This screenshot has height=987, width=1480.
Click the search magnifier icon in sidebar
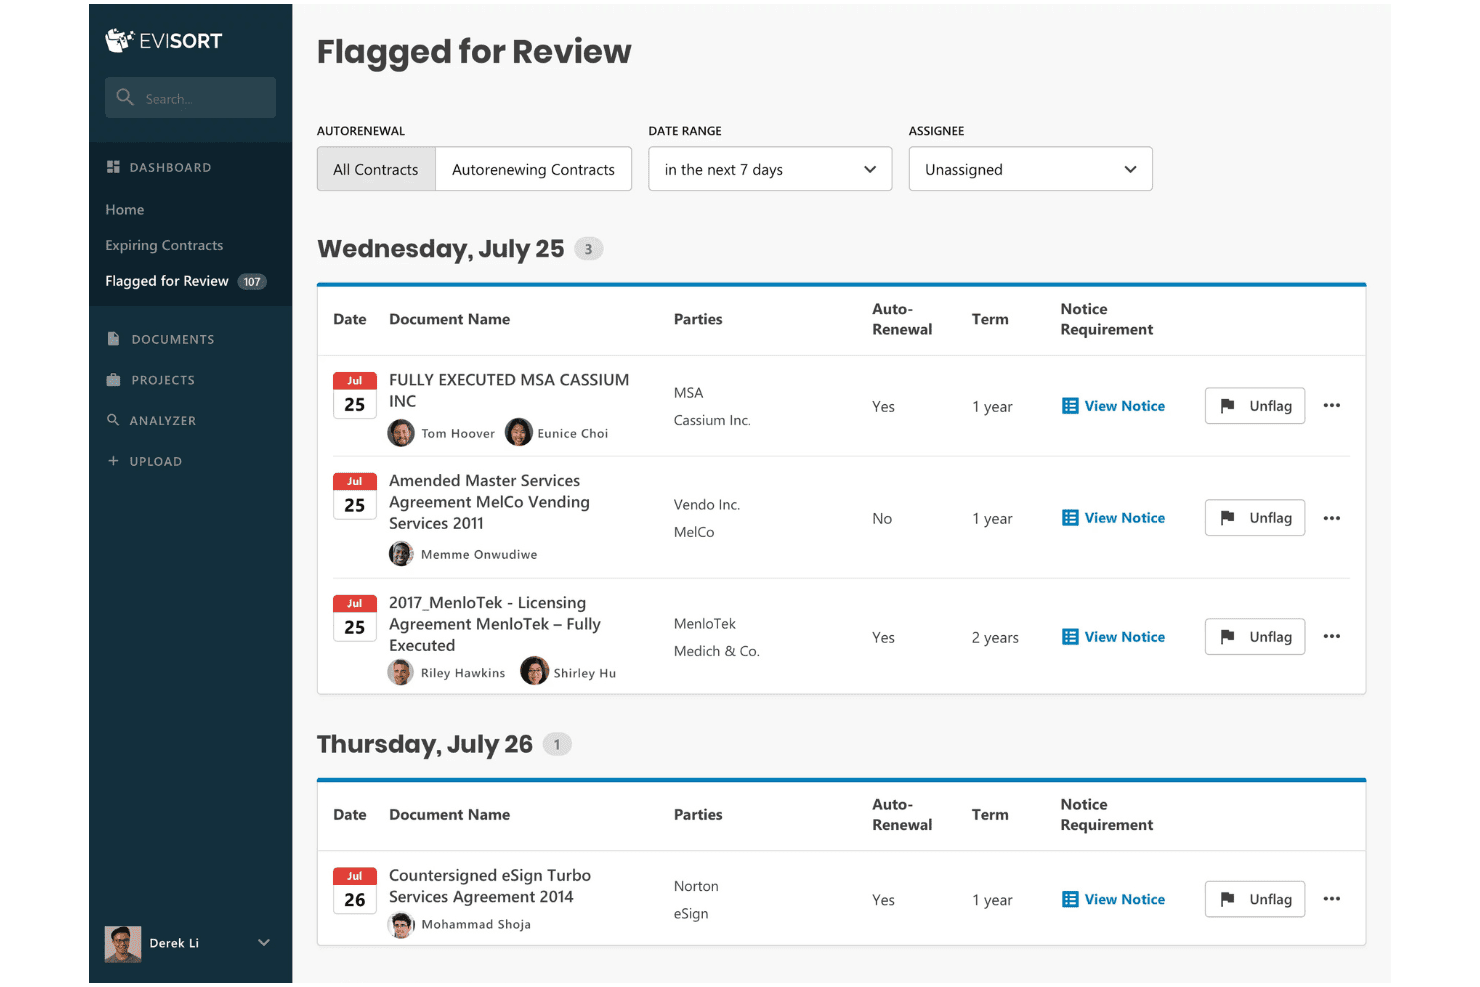pyautogui.click(x=125, y=97)
